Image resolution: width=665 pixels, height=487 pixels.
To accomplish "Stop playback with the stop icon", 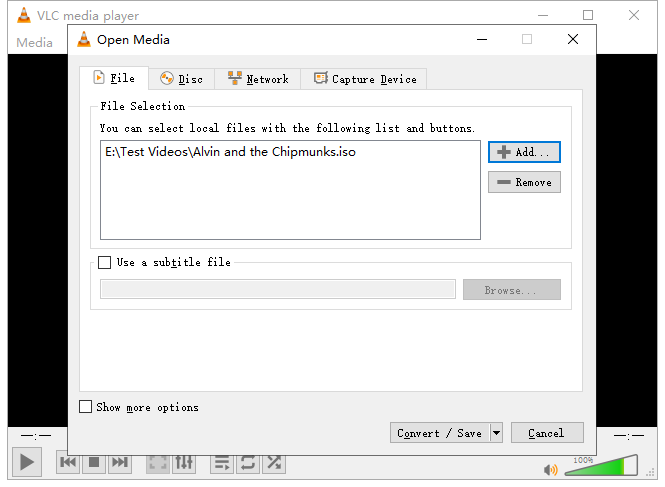I will coord(94,462).
